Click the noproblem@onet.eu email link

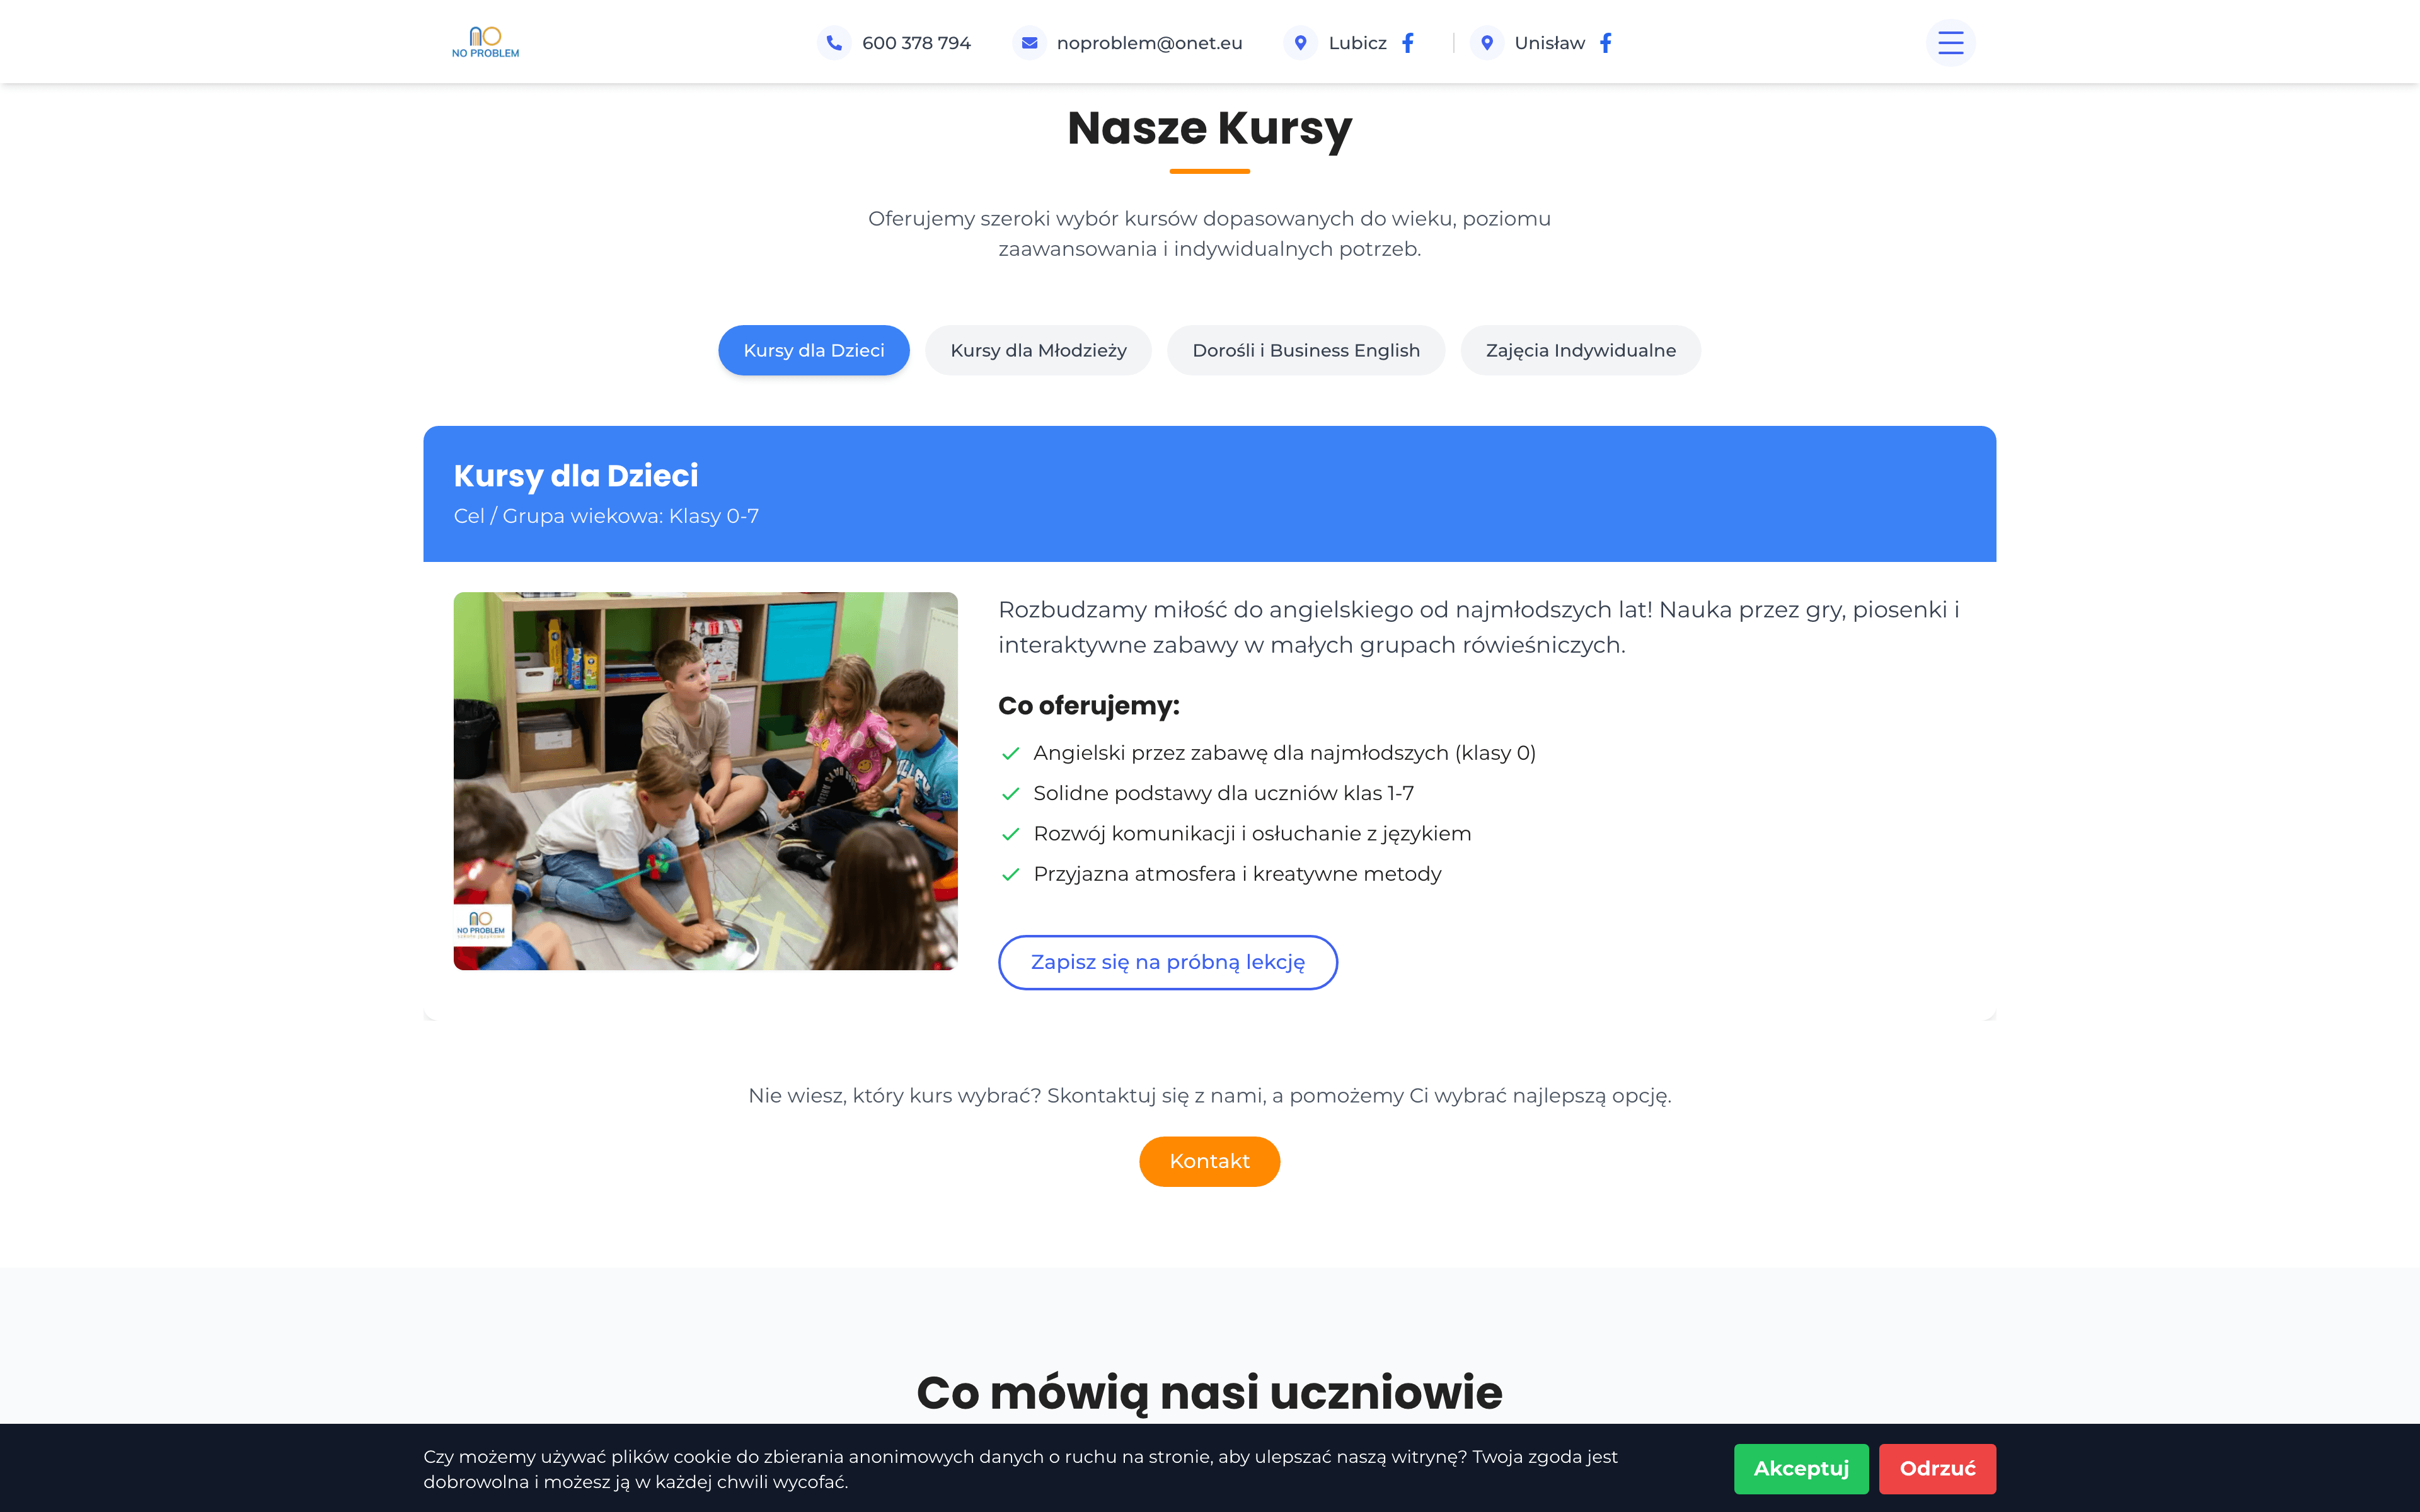(x=1149, y=43)
